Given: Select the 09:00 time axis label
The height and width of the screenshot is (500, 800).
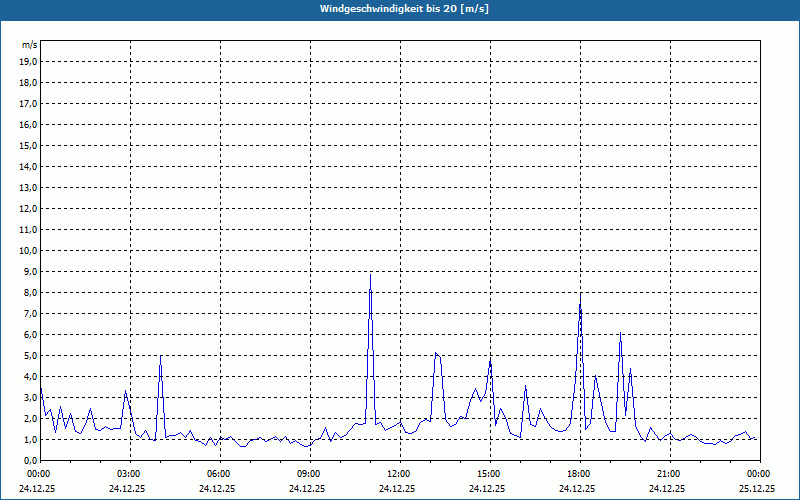Looking at the screenshot, I should 308,474.
